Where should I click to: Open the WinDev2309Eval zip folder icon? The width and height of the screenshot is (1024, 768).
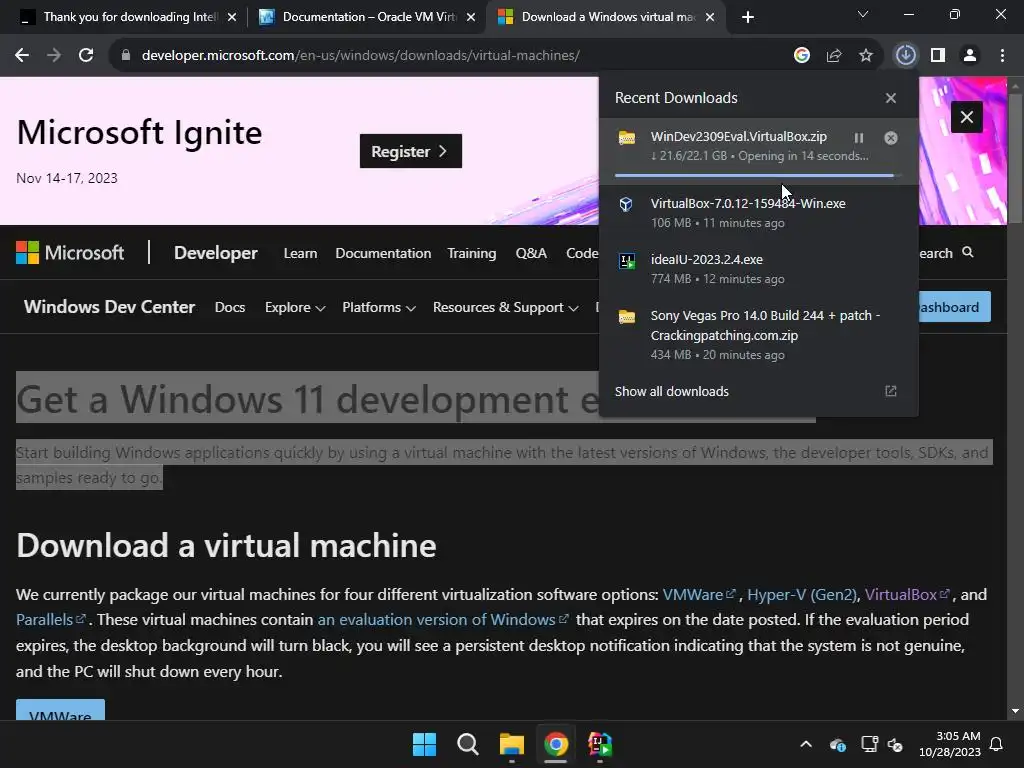coord(627,138)
